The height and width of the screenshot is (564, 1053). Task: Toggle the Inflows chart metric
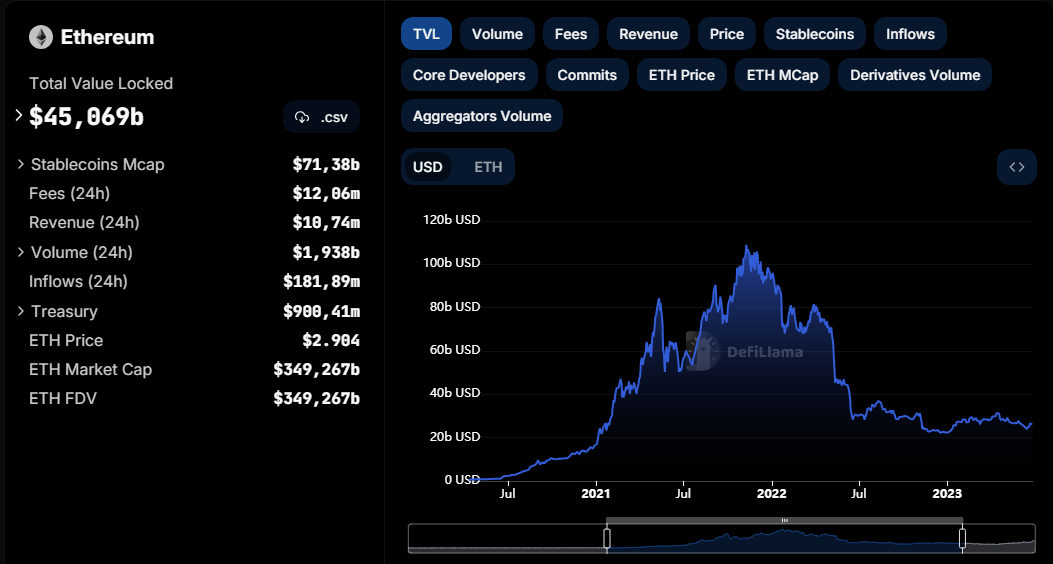pos(910,34)
